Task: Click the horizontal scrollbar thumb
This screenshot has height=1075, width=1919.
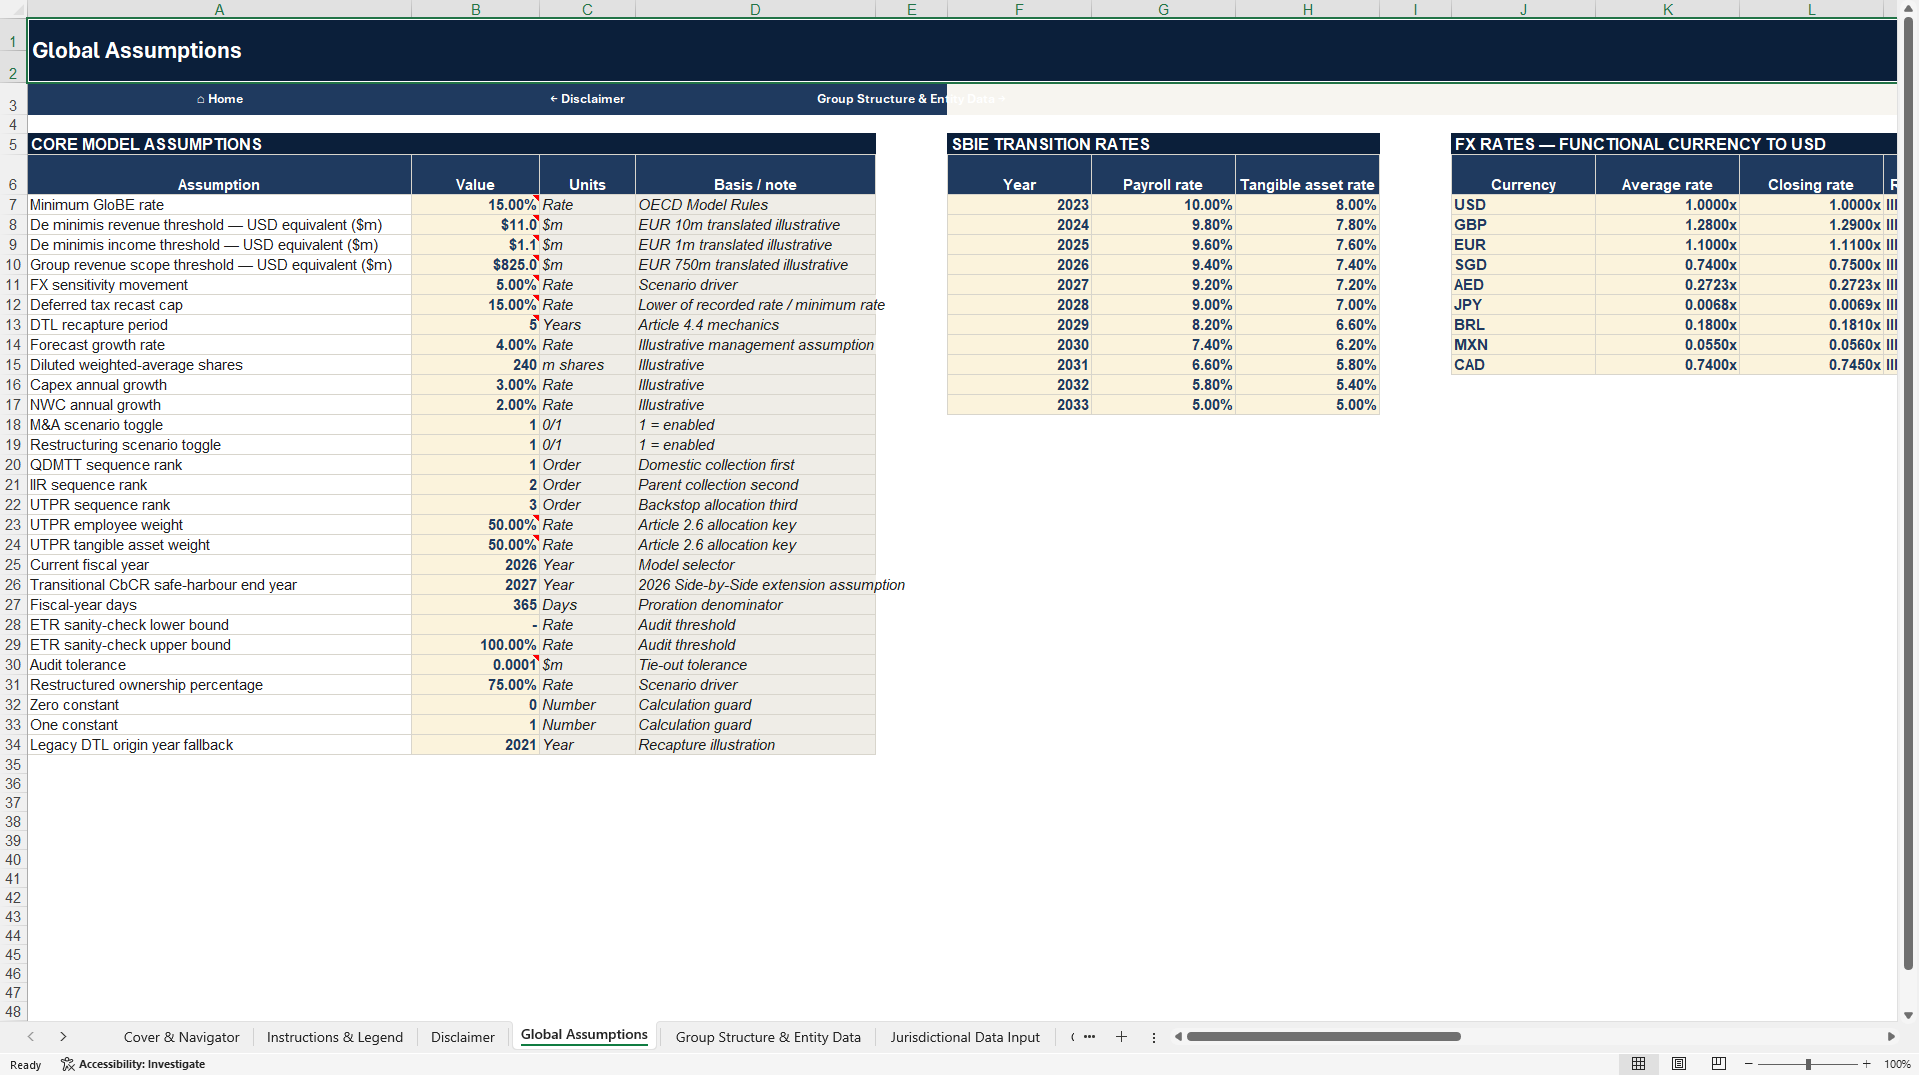Action: coord(1323,1037)
